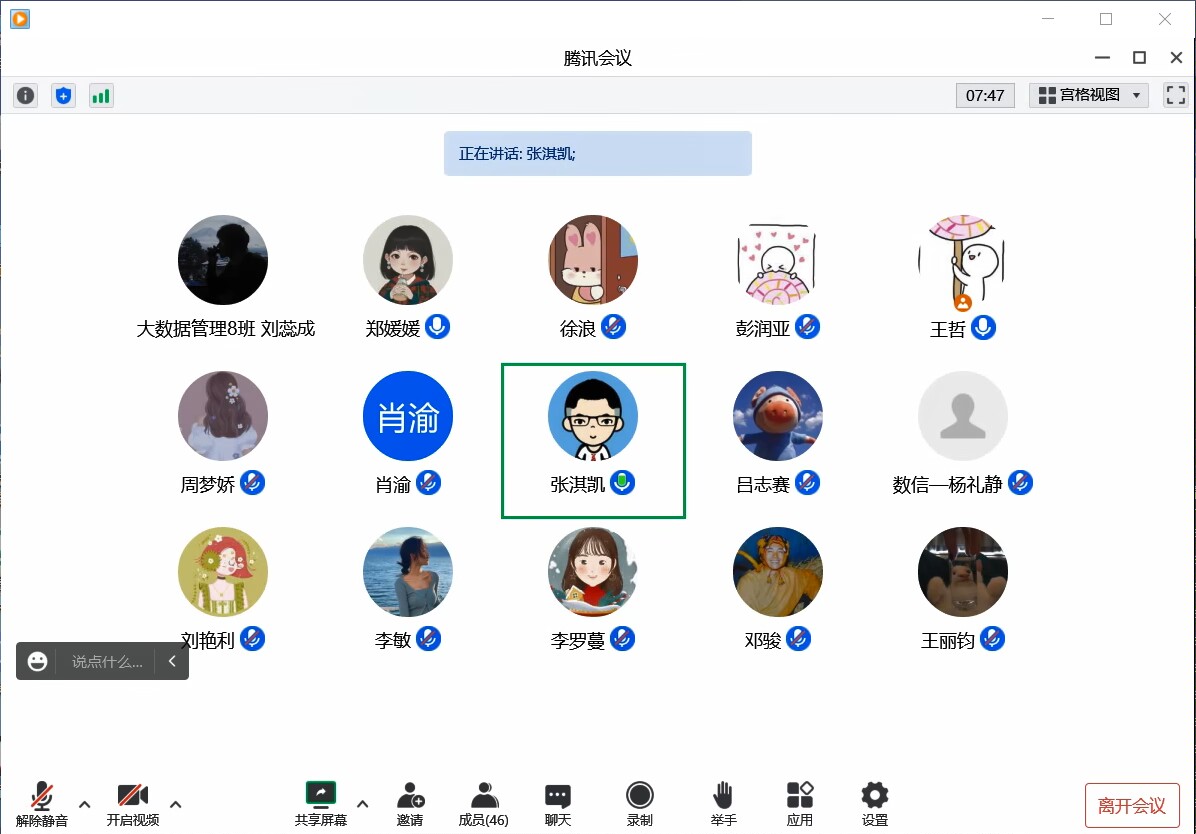Select 吕志赛 participant avatar
1196x834 pixels.
777,416
